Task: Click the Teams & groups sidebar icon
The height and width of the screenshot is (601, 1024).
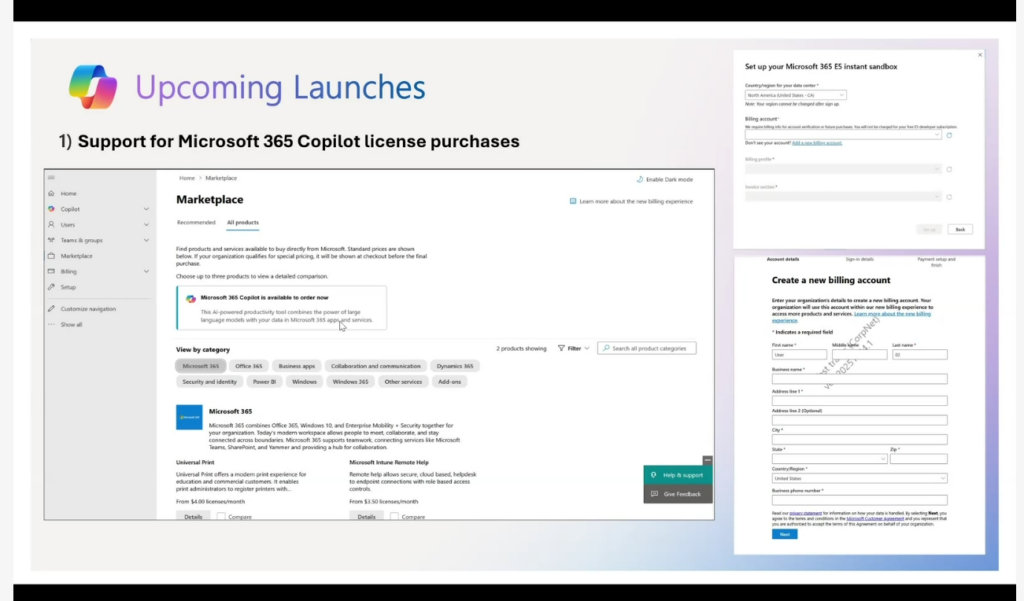Action: coord(51,240)
